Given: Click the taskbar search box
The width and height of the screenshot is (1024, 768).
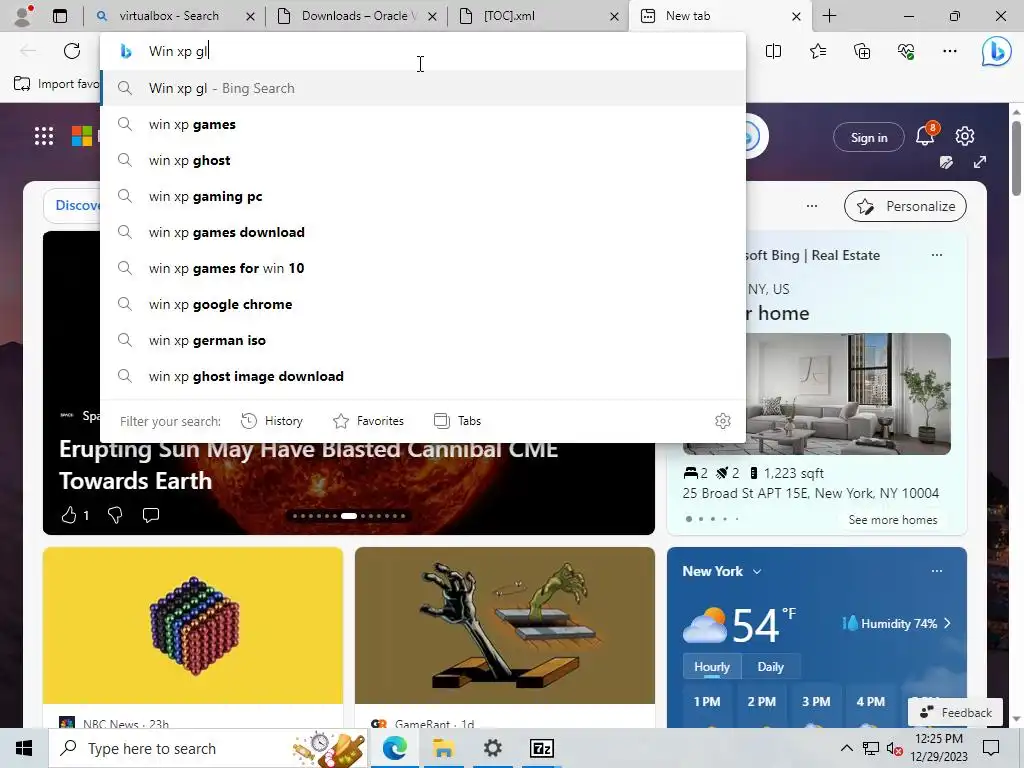Looking at the screenshot, I should point(209,748).
